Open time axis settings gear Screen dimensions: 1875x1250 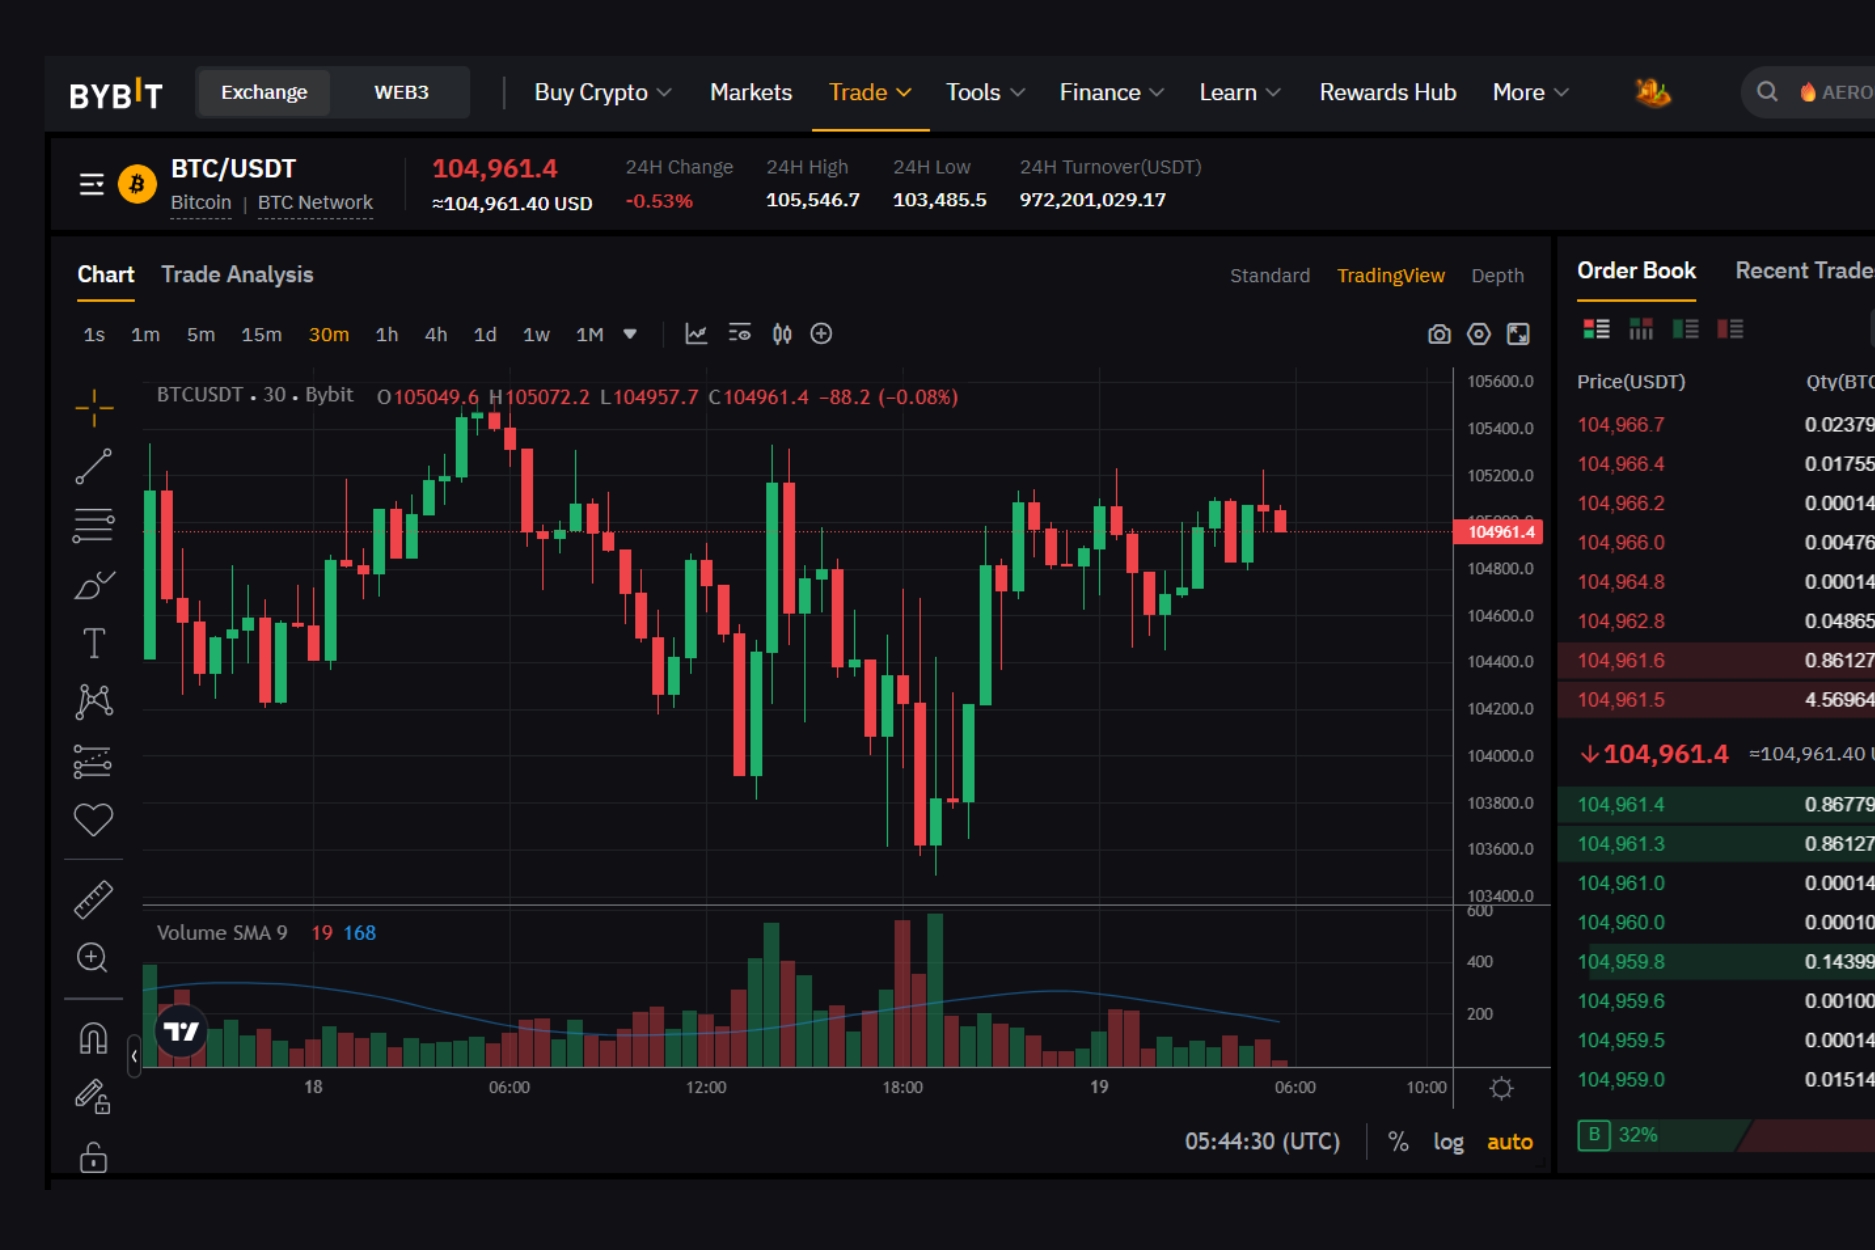point(1501,1088)
